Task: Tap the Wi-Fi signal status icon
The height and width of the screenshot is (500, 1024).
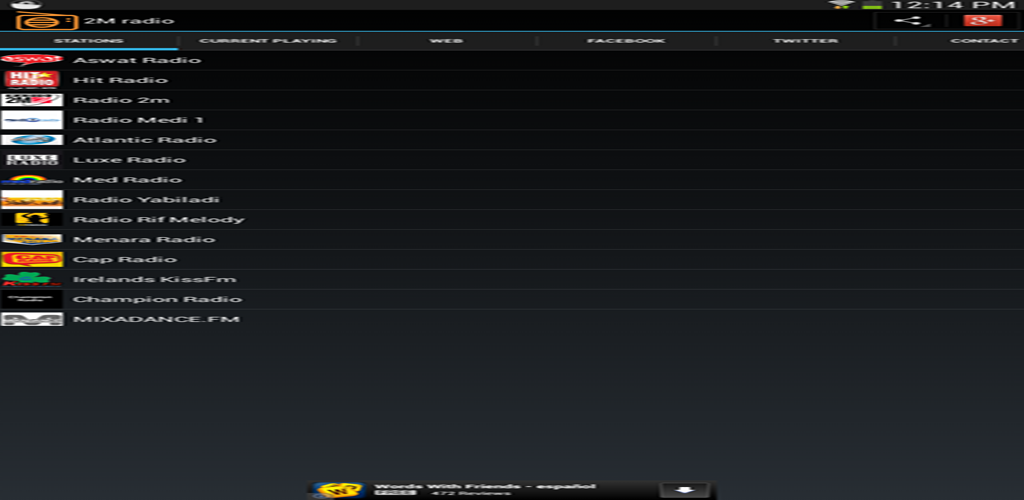Action: [x=841, y=5]
